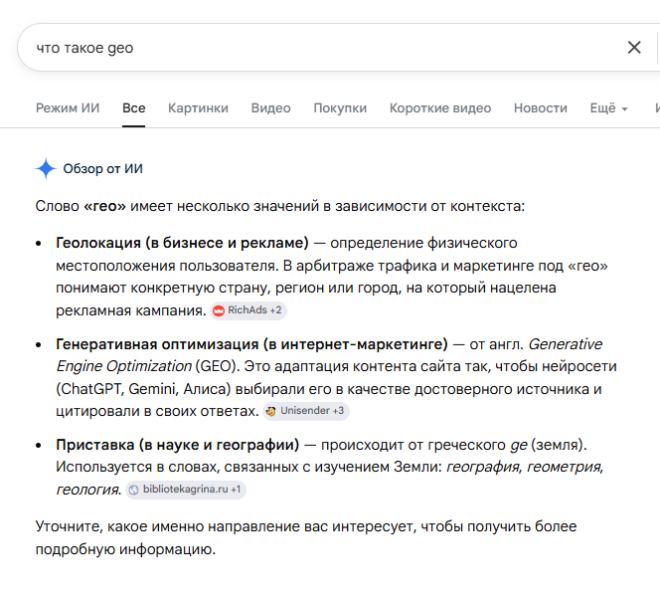Click the AI overview sparkle icon
This screenshot has width=660, height=600.
(x=46, y=168)
